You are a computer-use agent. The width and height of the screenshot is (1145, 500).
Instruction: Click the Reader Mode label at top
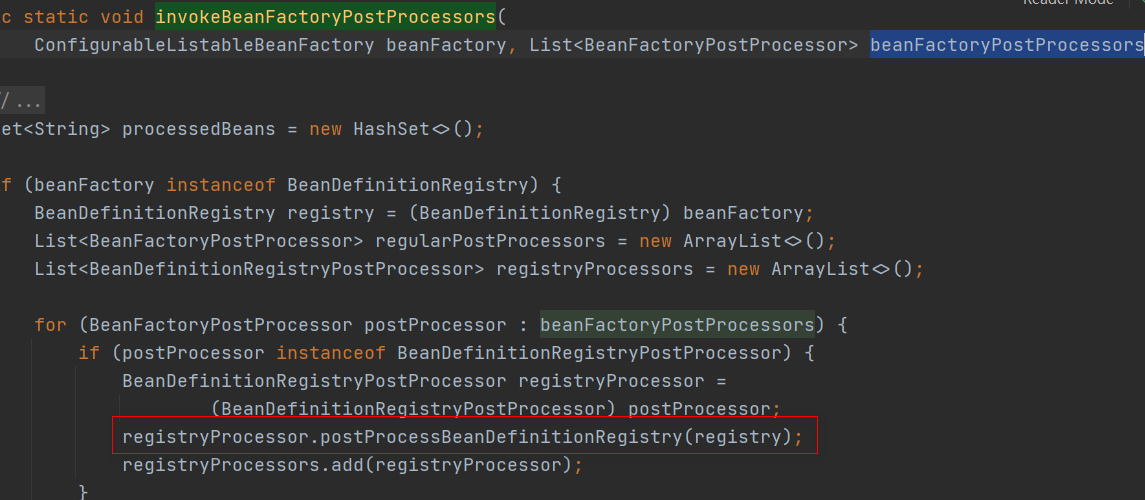click(1068, 3)
